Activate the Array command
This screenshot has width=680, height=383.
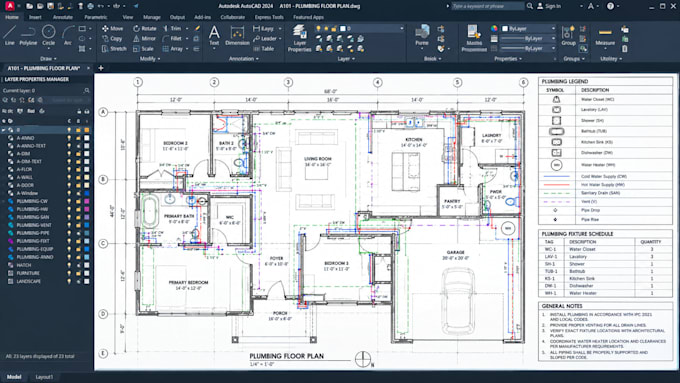[x=173, y=49]
